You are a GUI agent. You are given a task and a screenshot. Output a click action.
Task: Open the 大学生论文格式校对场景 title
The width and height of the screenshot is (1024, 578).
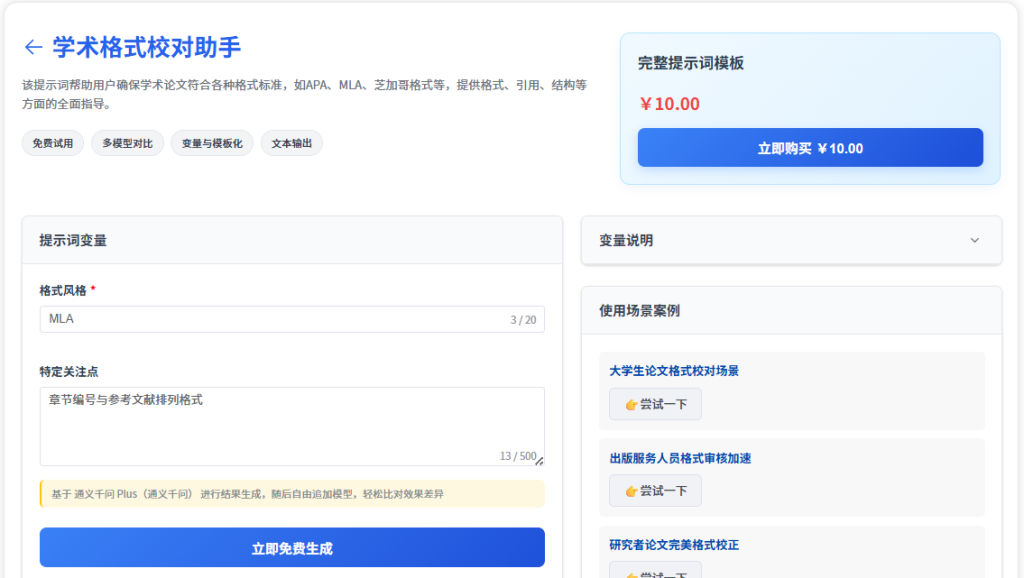[674, 371]
